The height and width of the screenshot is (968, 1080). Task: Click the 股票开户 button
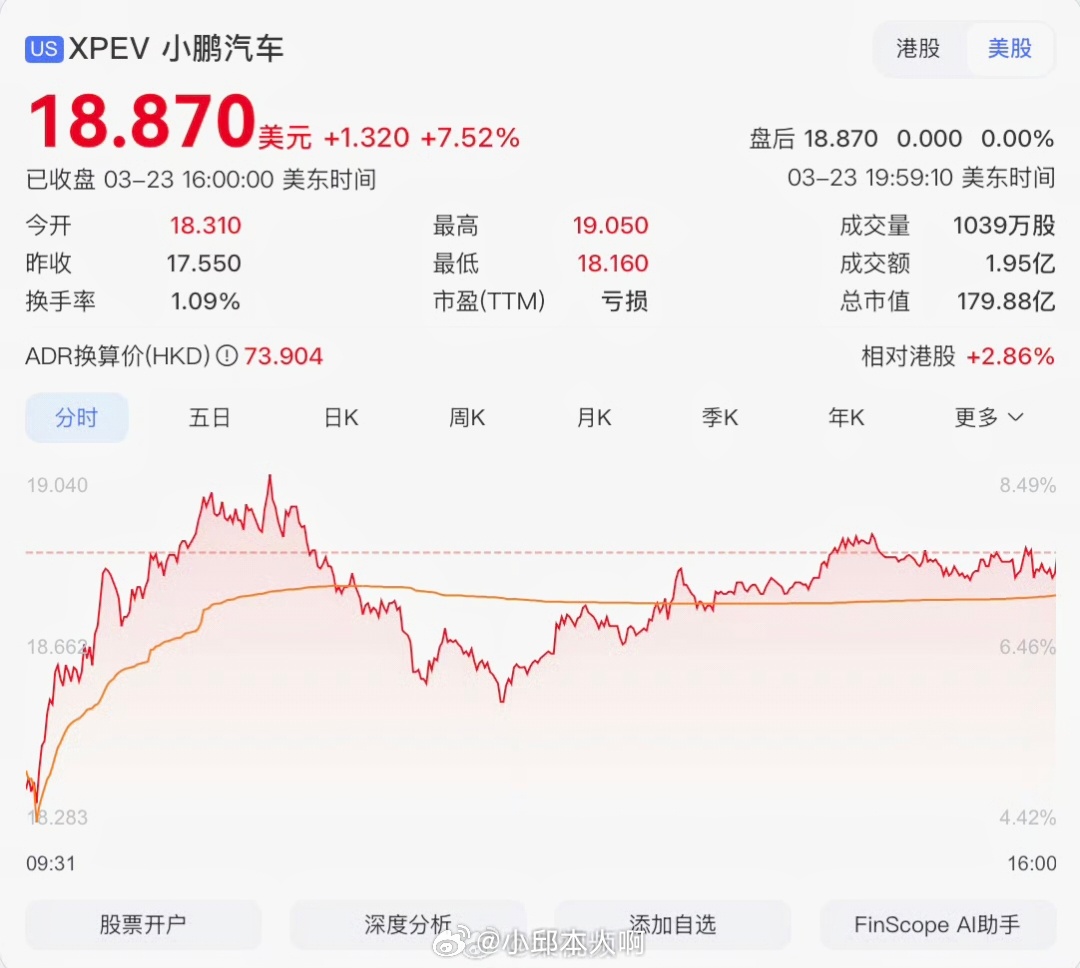pyautogui.click(x=143, y=925)
